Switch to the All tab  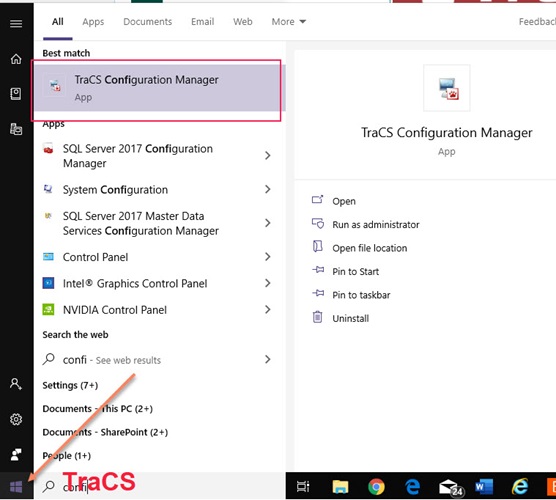click(x=58, y=22)
